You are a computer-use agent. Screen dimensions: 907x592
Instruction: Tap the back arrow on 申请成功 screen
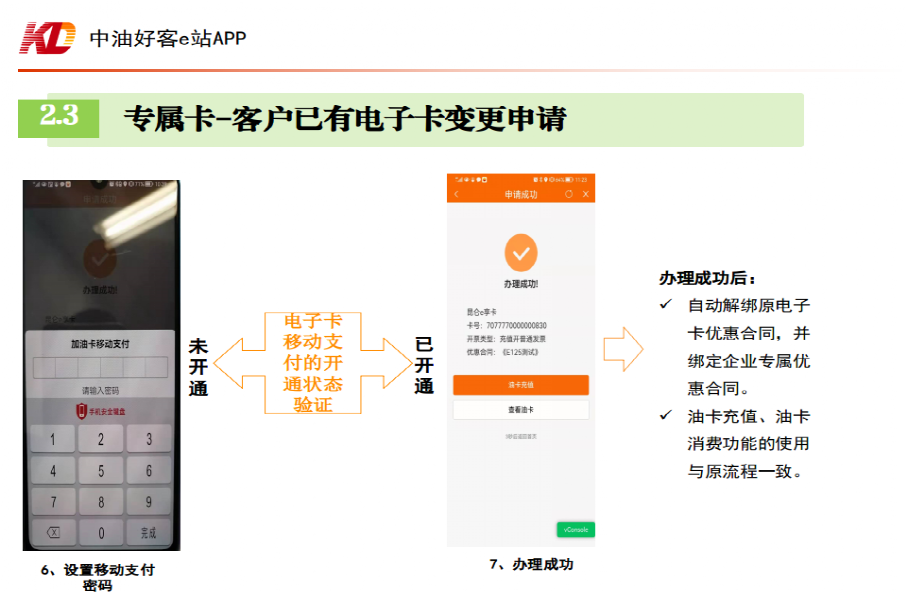point(457,194)
